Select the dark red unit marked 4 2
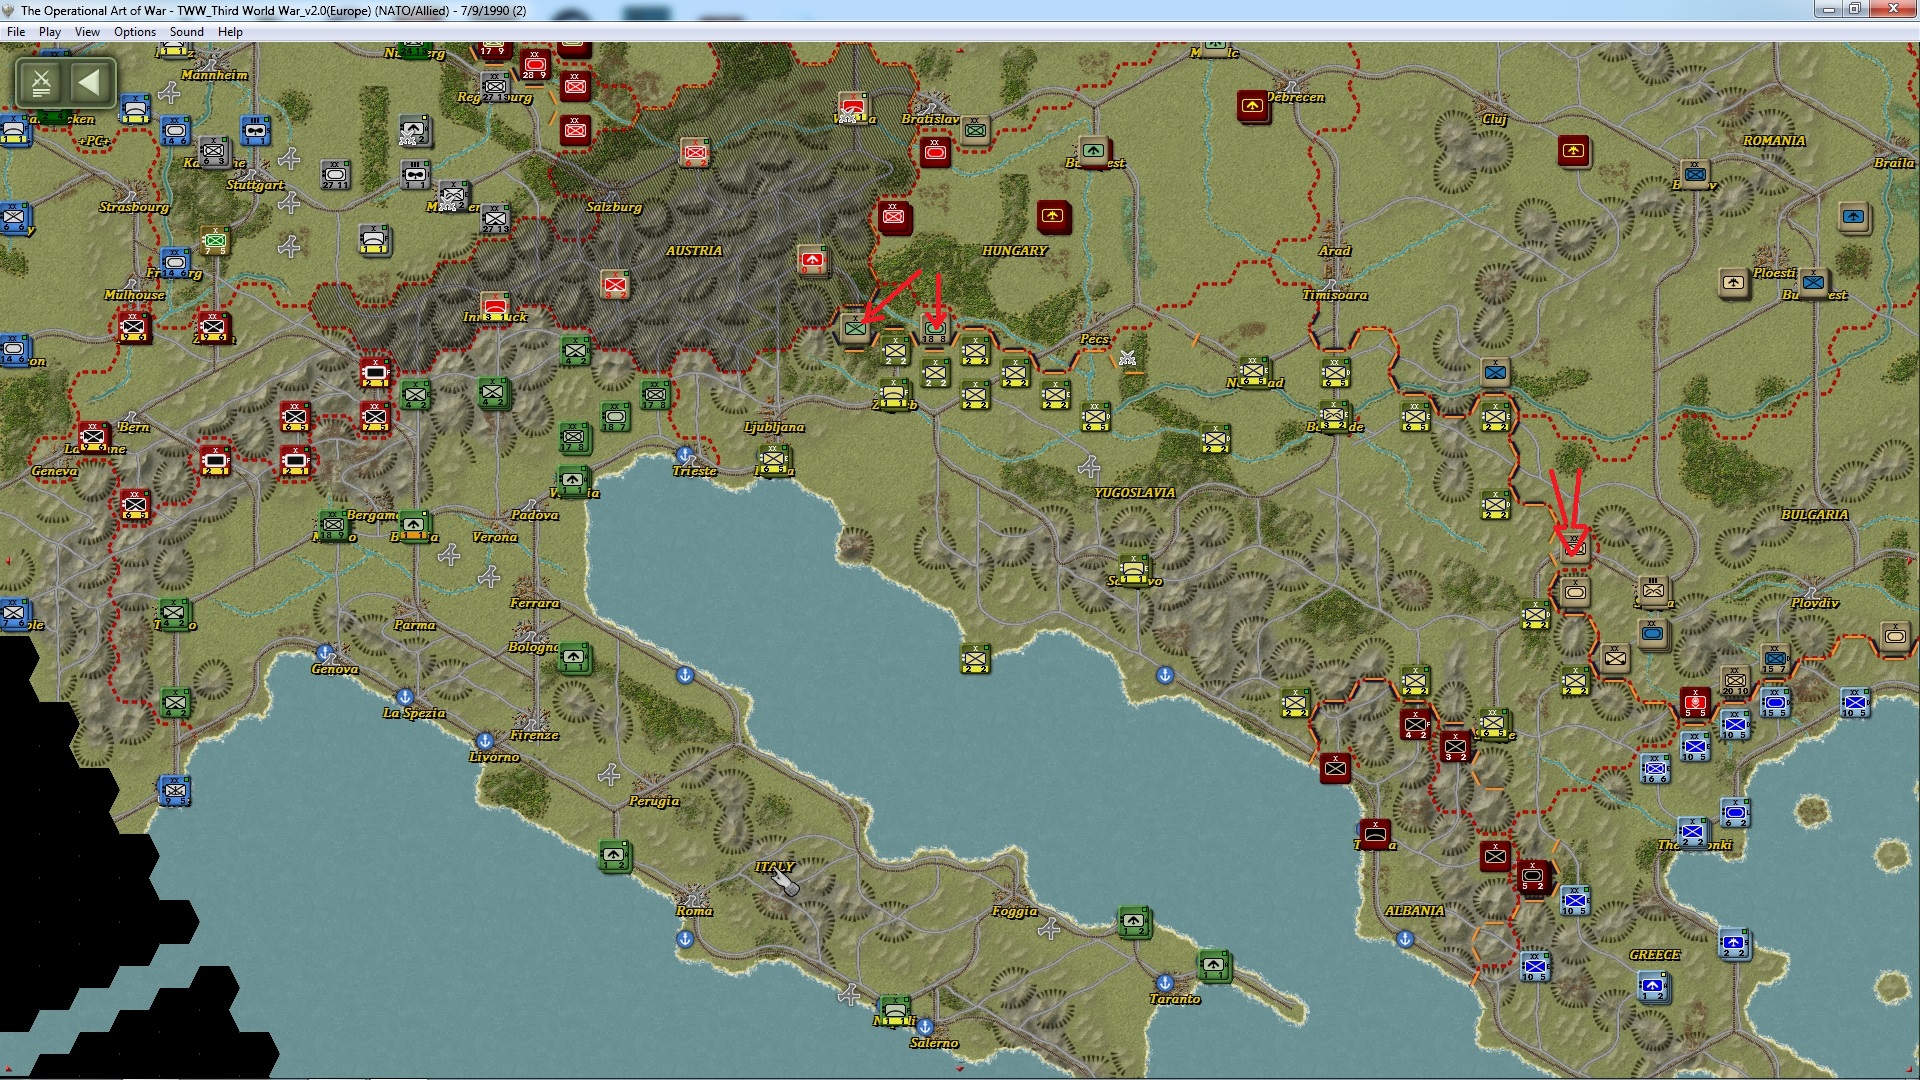This screenshot has width=1920, height=1080. pyautogui.click(x=1415, y=724)
